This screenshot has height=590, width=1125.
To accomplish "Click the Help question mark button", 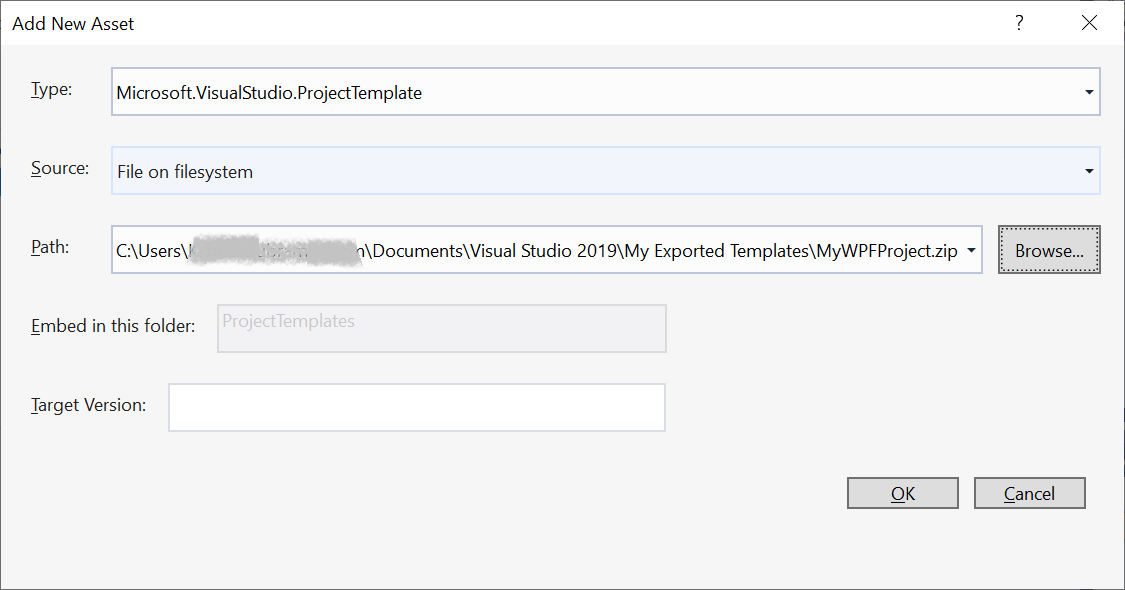I will point(1019,23).
